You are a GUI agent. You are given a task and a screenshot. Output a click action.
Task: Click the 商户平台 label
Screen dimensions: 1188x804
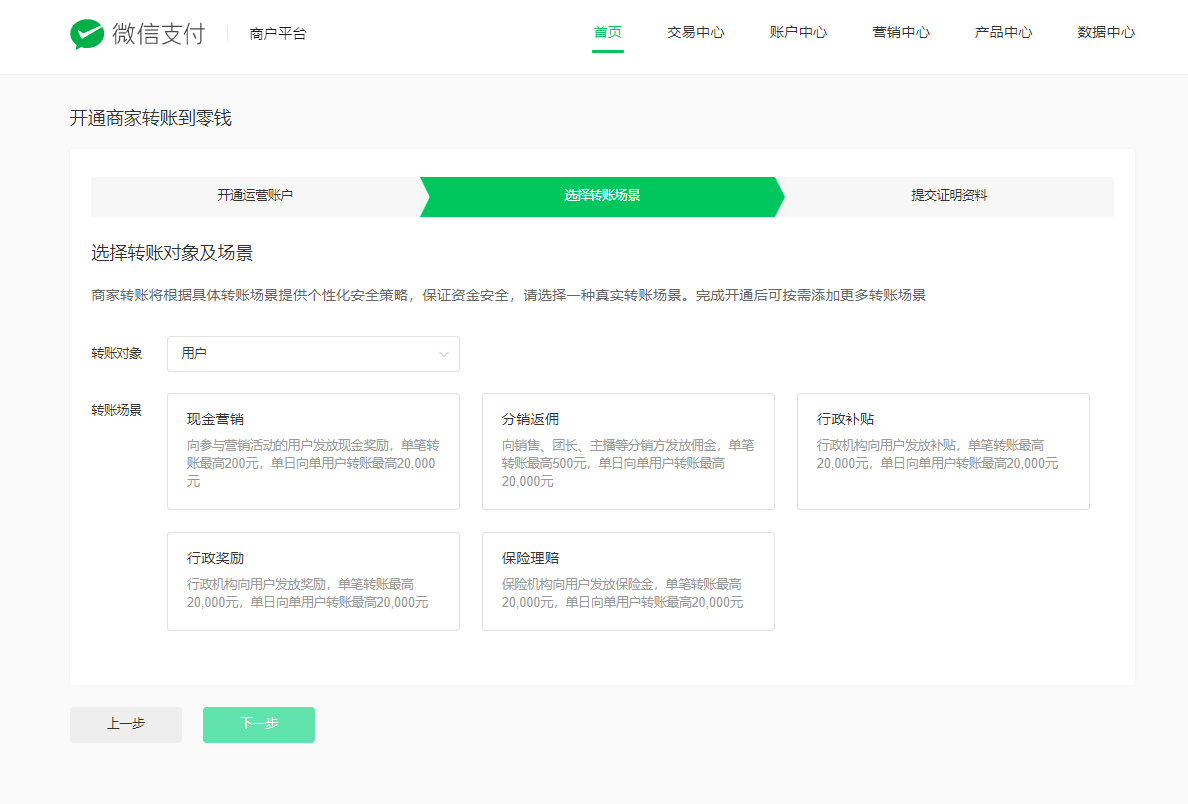(x=278, y=34)
